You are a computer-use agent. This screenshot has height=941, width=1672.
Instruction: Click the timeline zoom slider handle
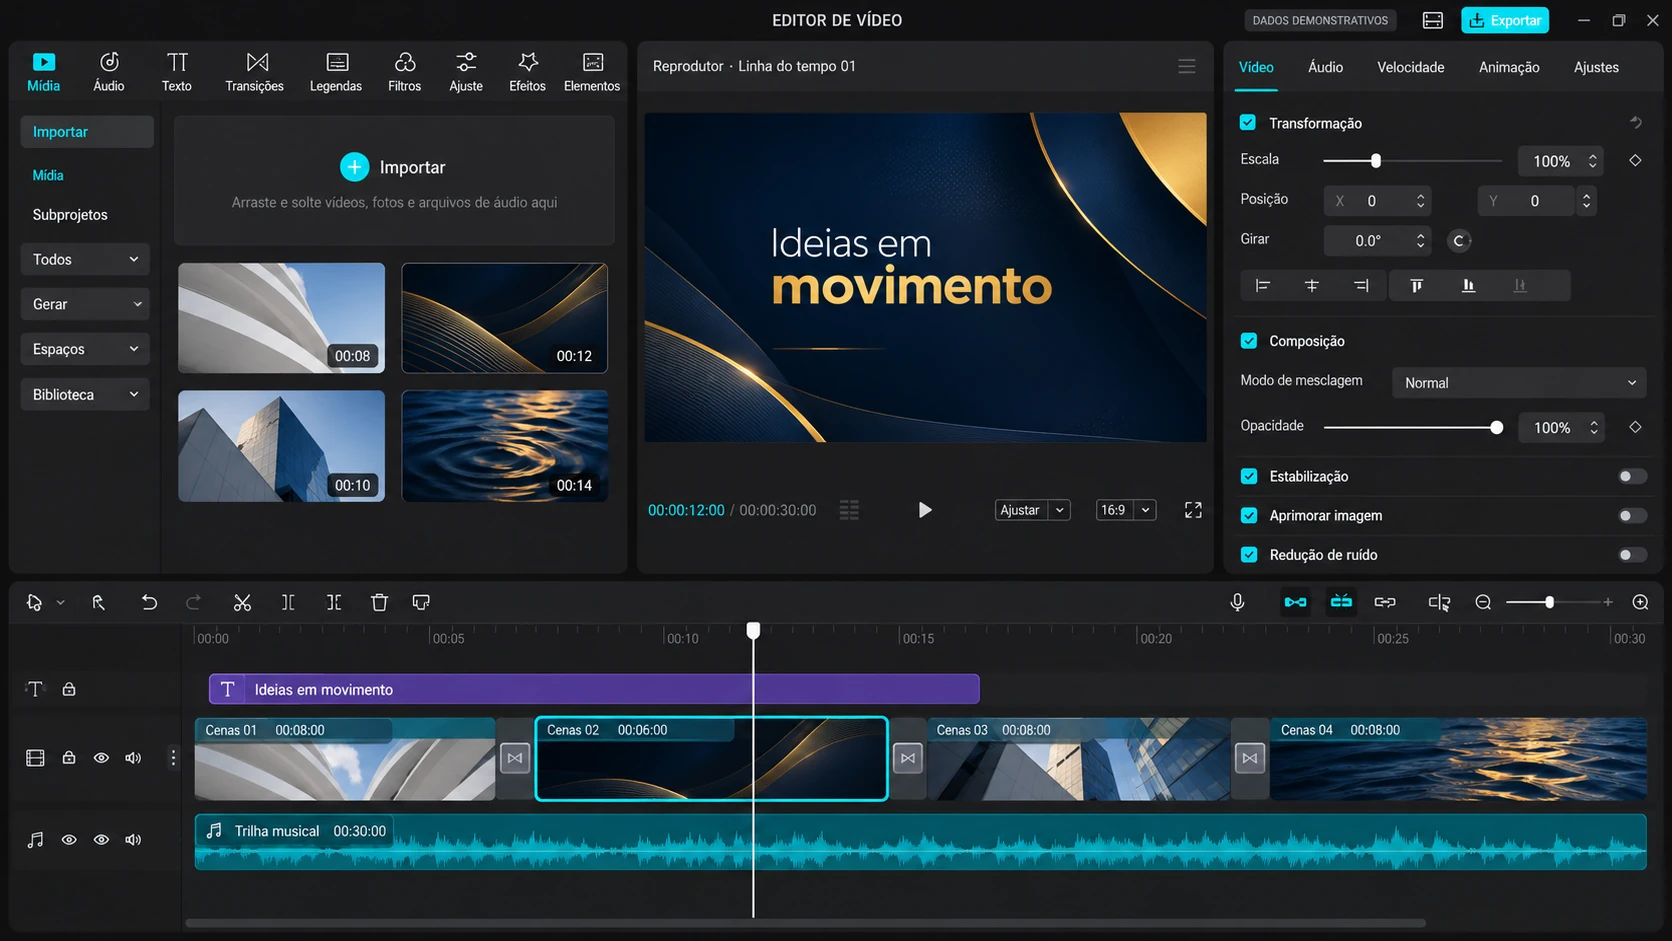pos(1549,602)
